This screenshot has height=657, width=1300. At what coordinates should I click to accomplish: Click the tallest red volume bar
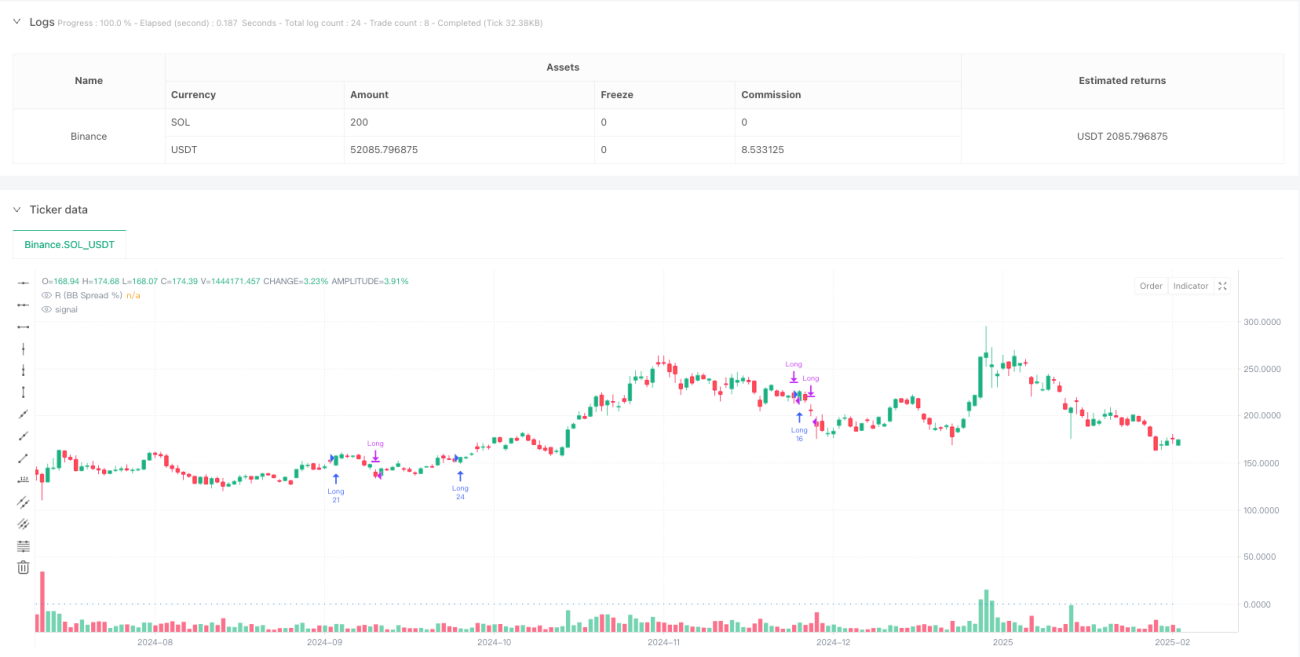point(42,602)
